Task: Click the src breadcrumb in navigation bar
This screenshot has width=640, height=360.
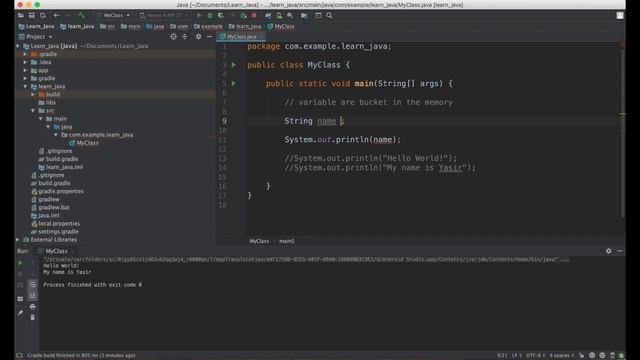Action: pyautogui.click(x=108, y=27)
